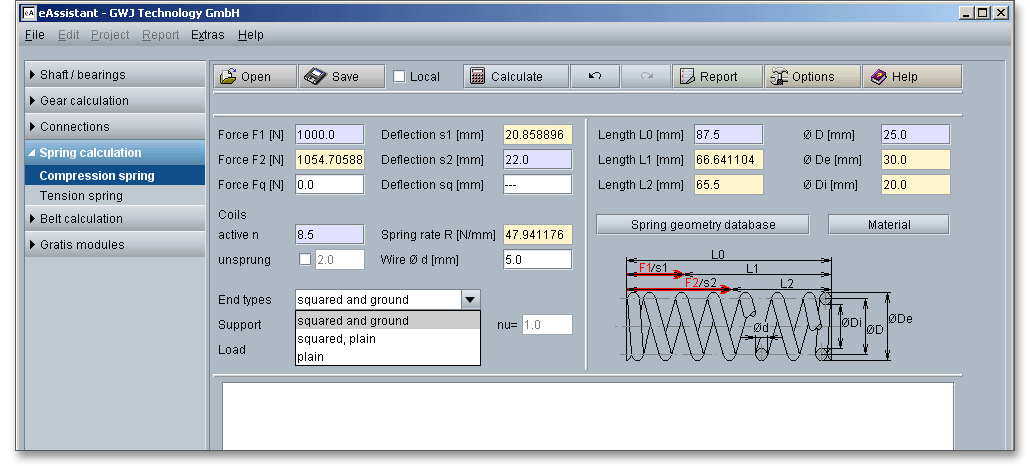This screenshot has height=466, width=1030.
Task: Toggle the unsprung coils checkbox
Action: pos(306,260)
